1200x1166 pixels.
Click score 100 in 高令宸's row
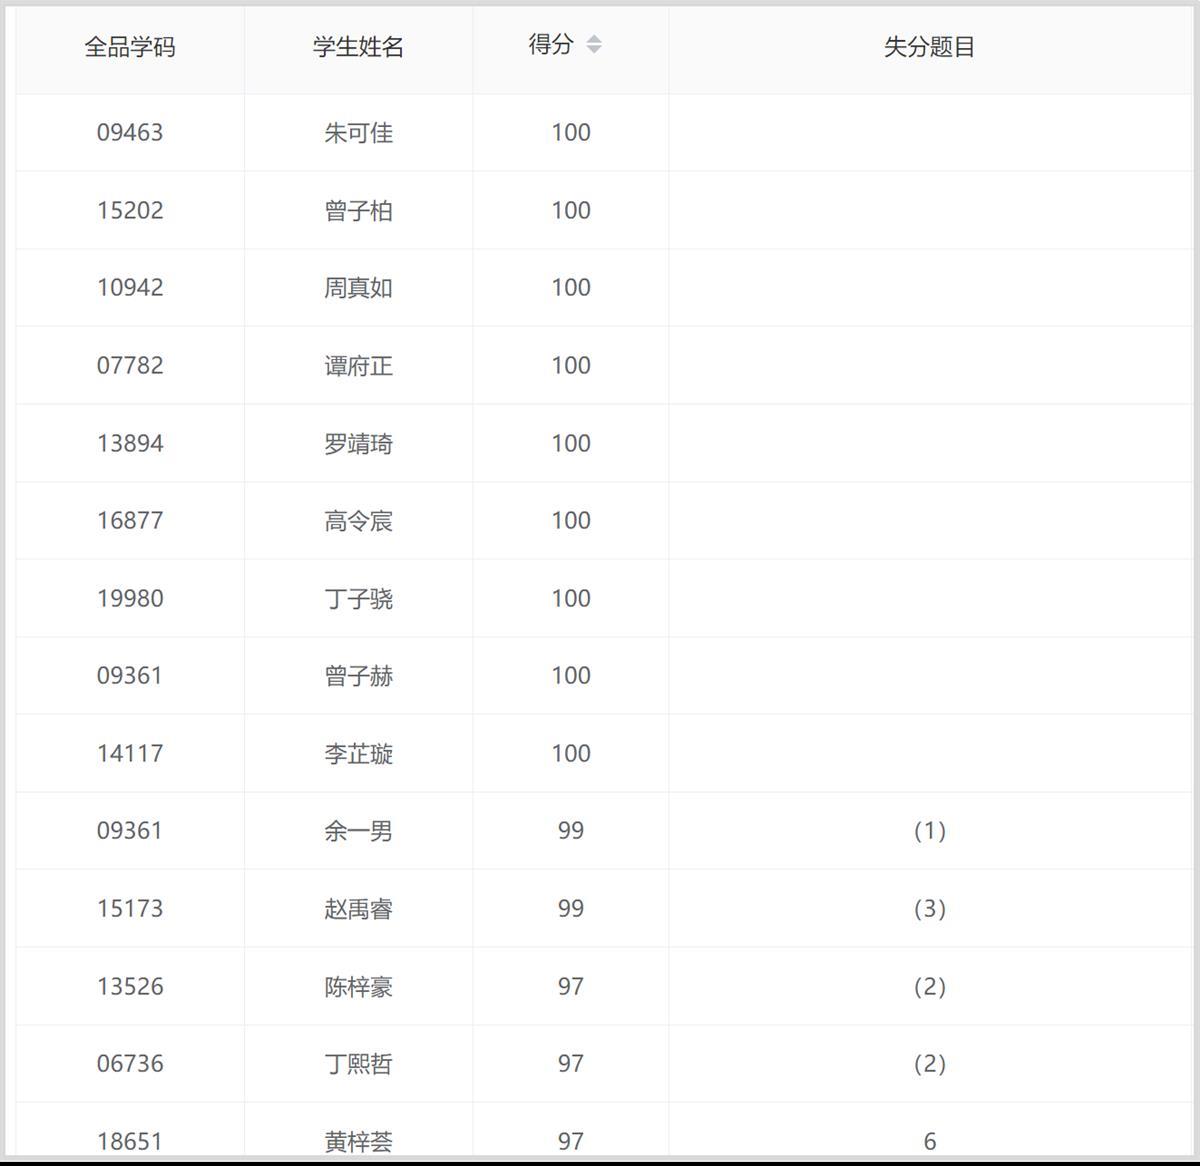click(x=571, y=521)
